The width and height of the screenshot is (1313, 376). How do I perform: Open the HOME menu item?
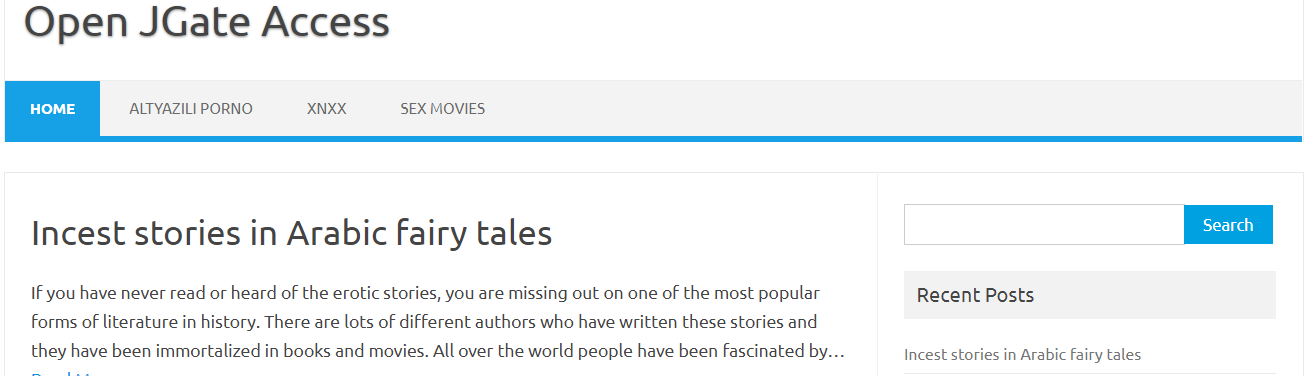(52, 109)
